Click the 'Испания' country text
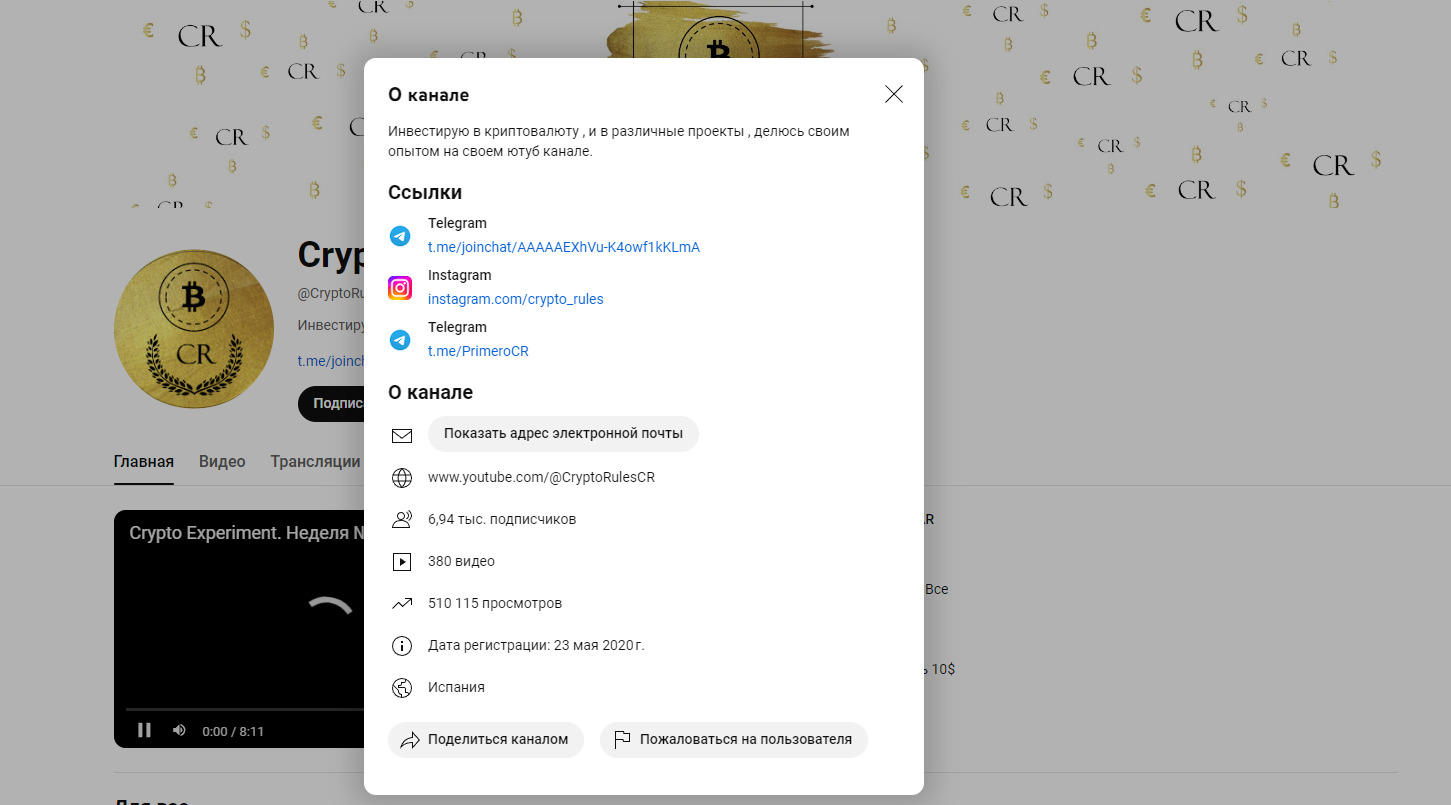 click(456, 687)
